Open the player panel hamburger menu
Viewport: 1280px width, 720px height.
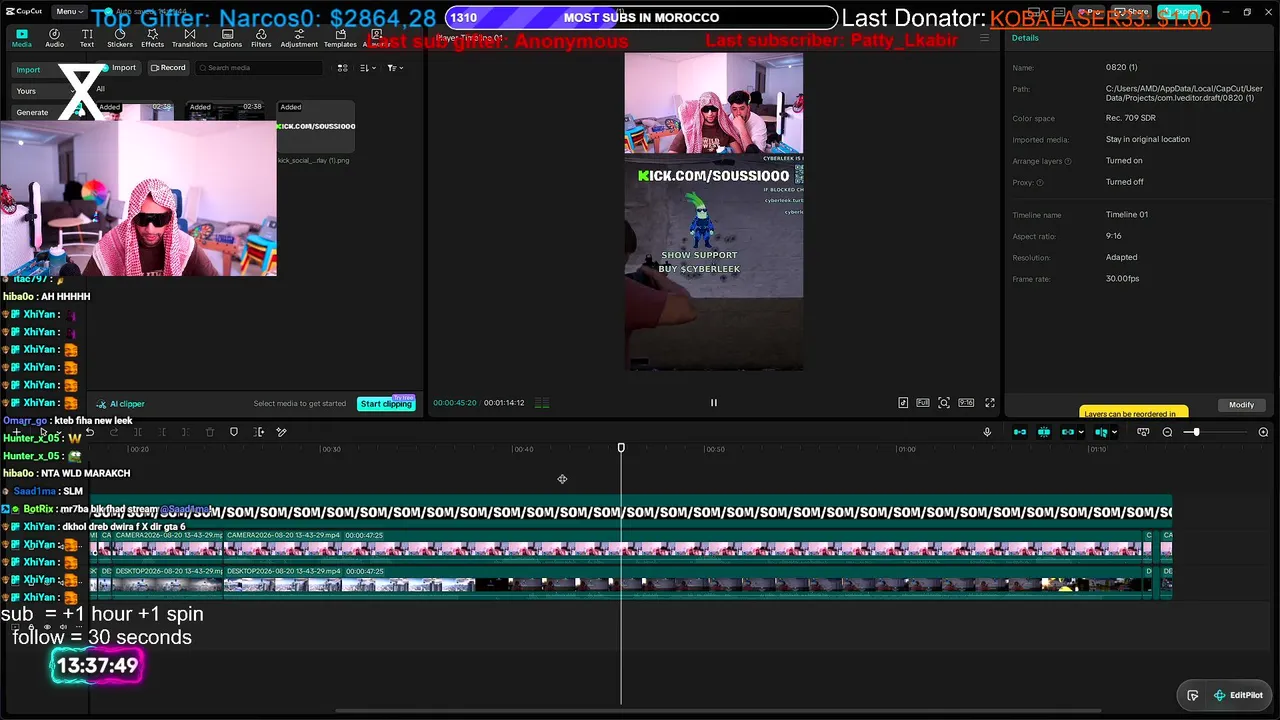tap(984, 38)
